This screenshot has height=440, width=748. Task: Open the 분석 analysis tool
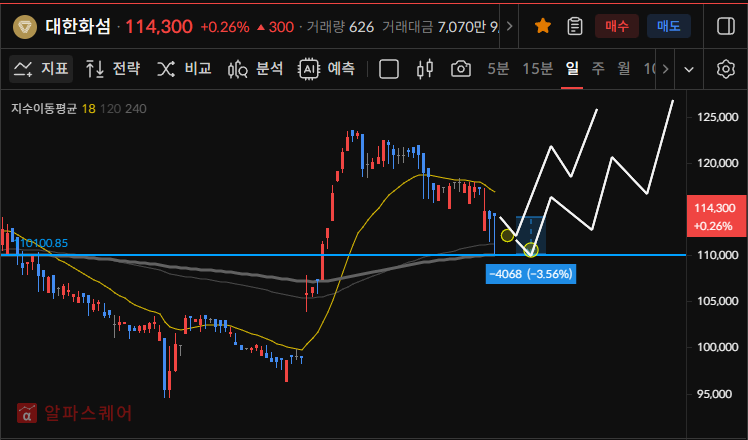(x=256, y=69)
